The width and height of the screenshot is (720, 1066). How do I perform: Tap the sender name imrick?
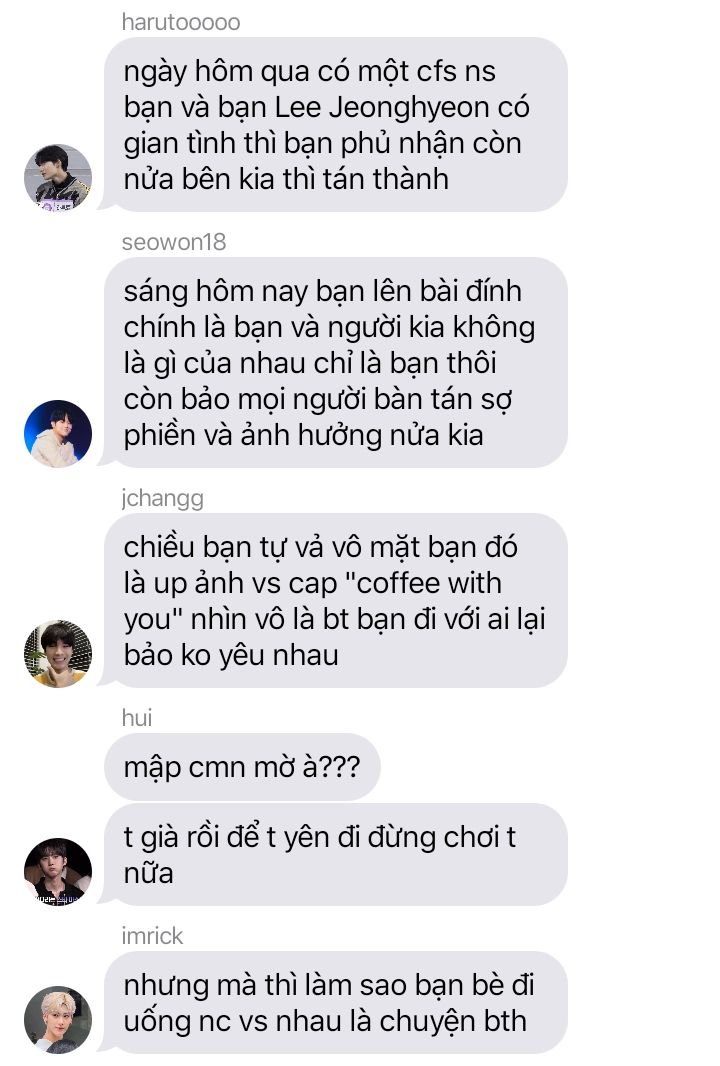152,936
